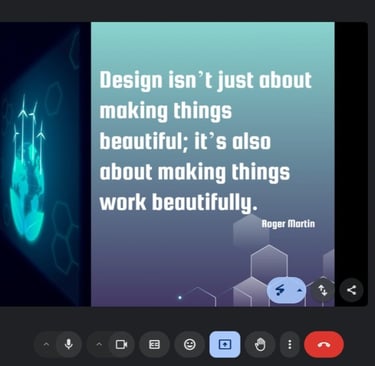Open more options three-dot menu
The image size is (375, 366).
290,344
